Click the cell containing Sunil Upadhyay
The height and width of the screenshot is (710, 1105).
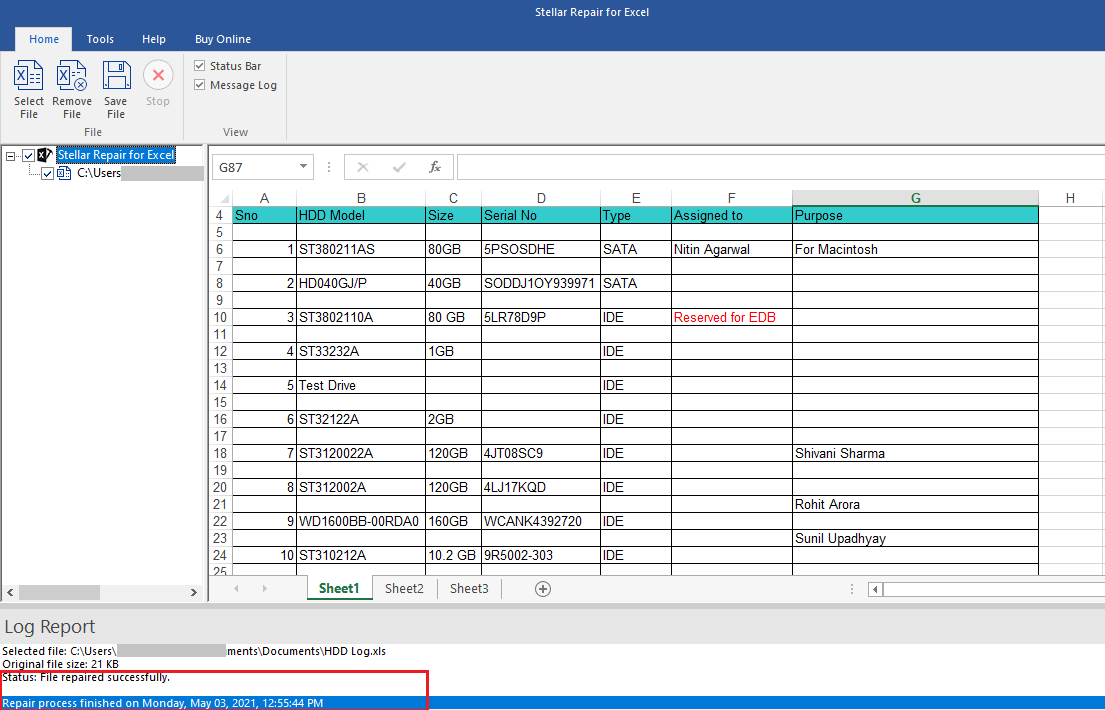point(915,539)
